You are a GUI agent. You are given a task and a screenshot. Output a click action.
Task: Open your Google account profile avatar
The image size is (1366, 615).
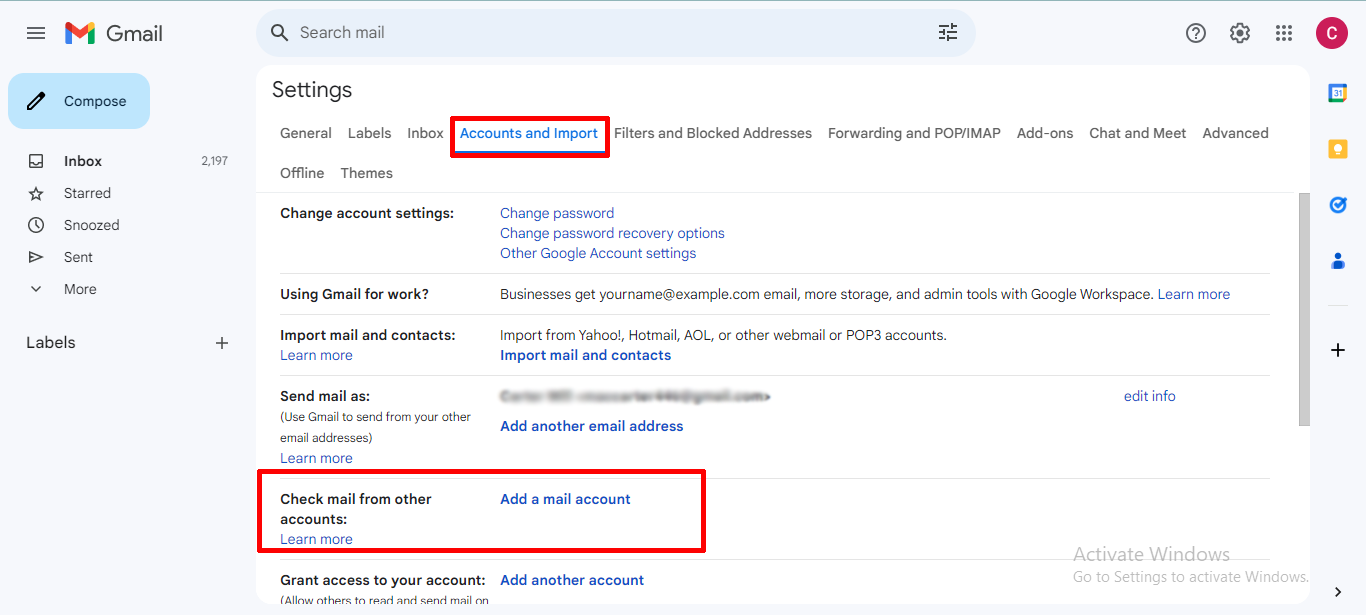pos(1332,32)
